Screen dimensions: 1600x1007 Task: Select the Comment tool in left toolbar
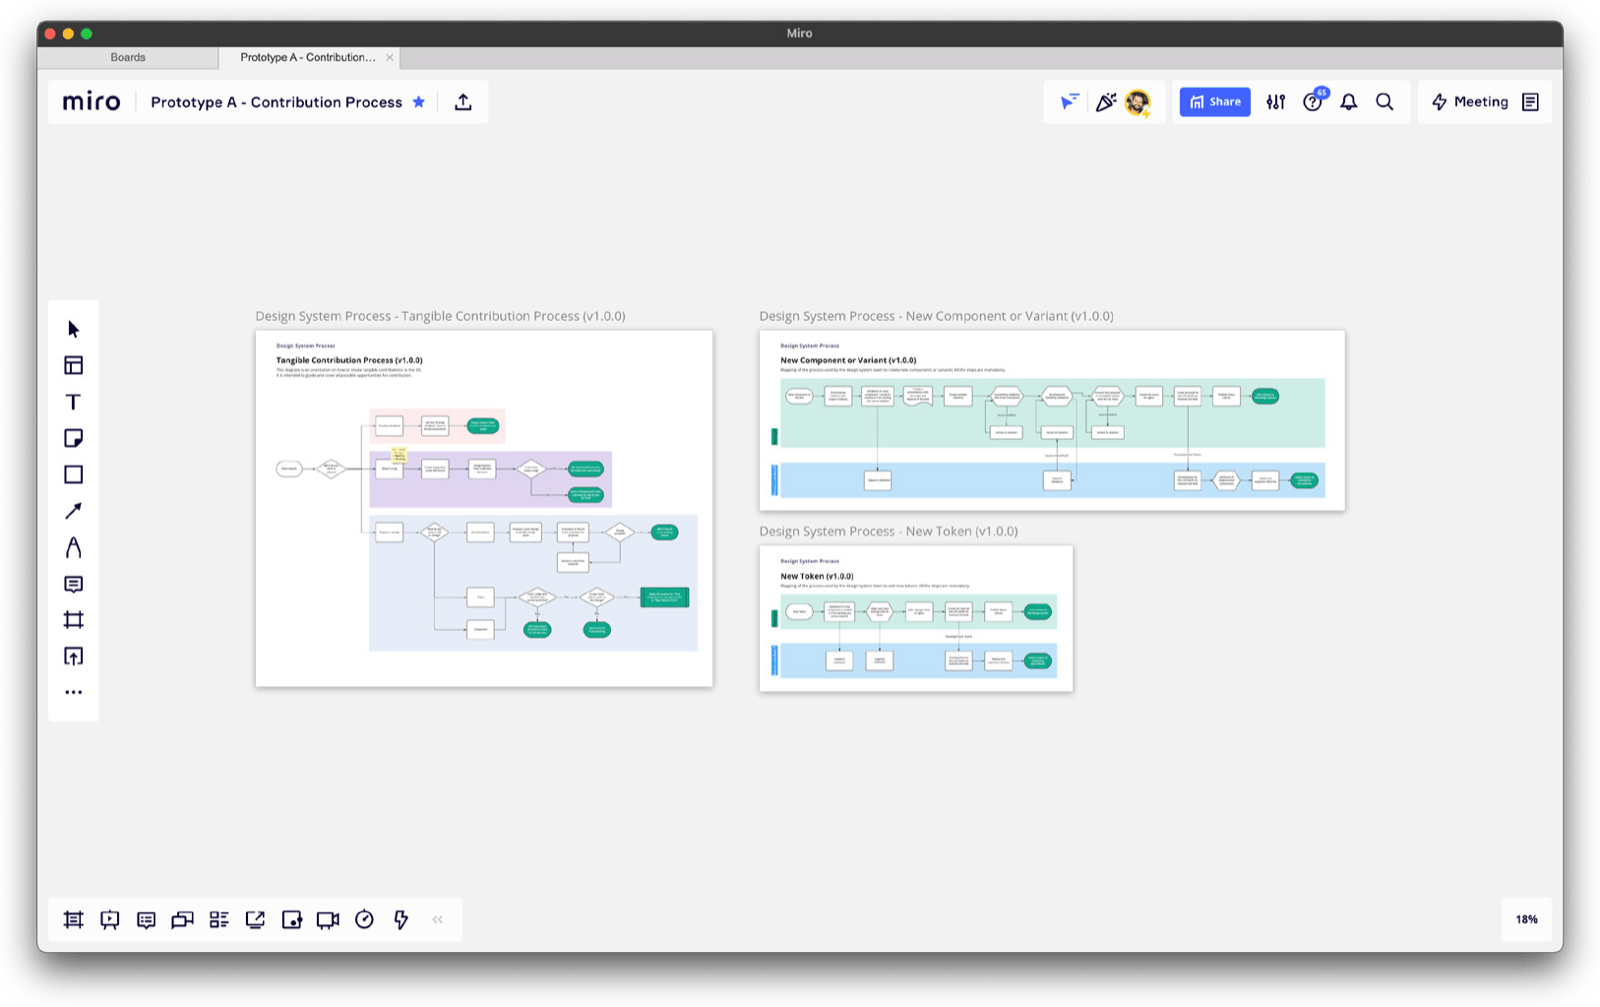pyautogui.click(x=73, y=584)
